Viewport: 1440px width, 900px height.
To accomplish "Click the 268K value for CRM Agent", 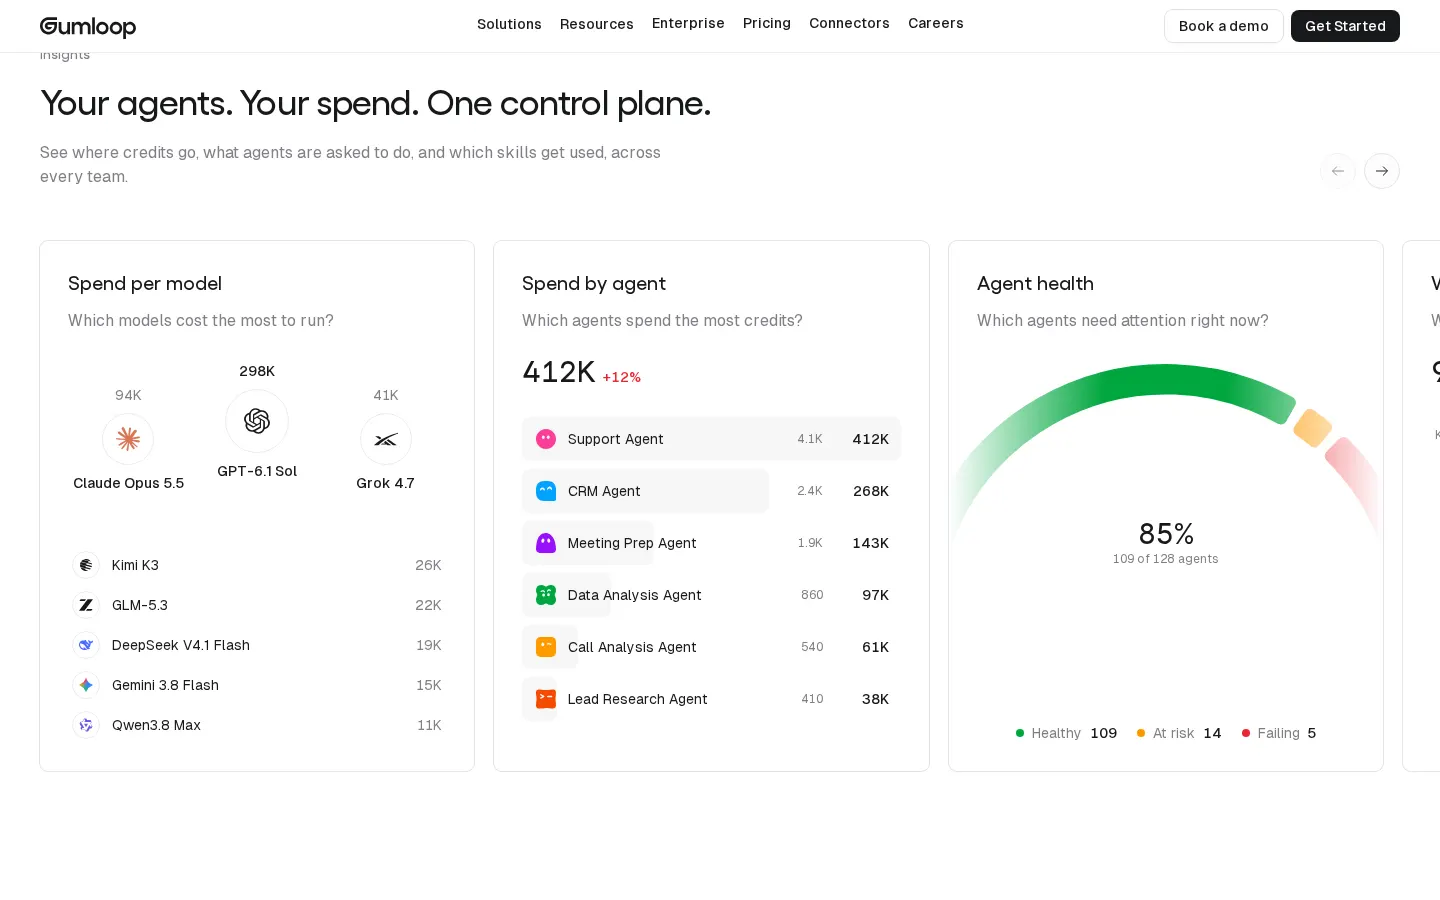I will coord(871,491).
